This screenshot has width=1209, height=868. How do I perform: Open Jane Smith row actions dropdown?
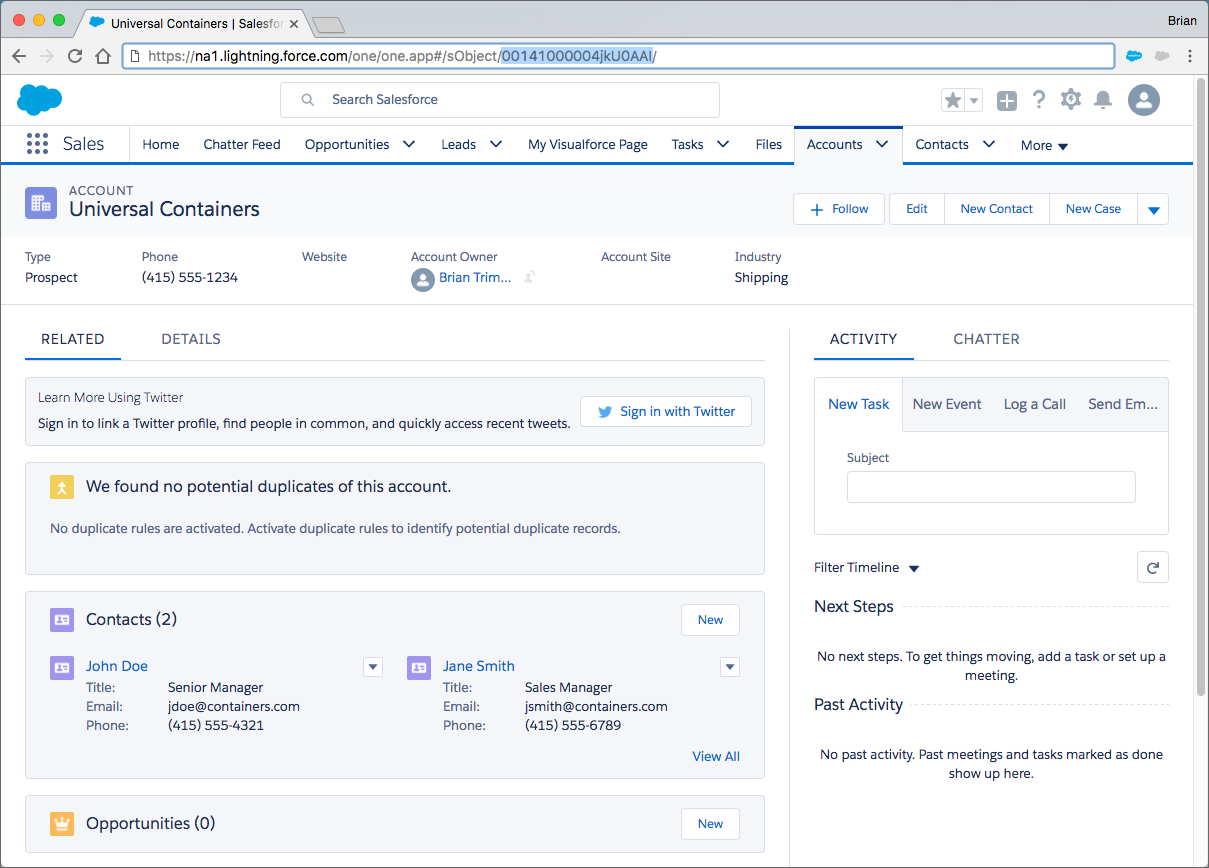[x=730, y=667]
